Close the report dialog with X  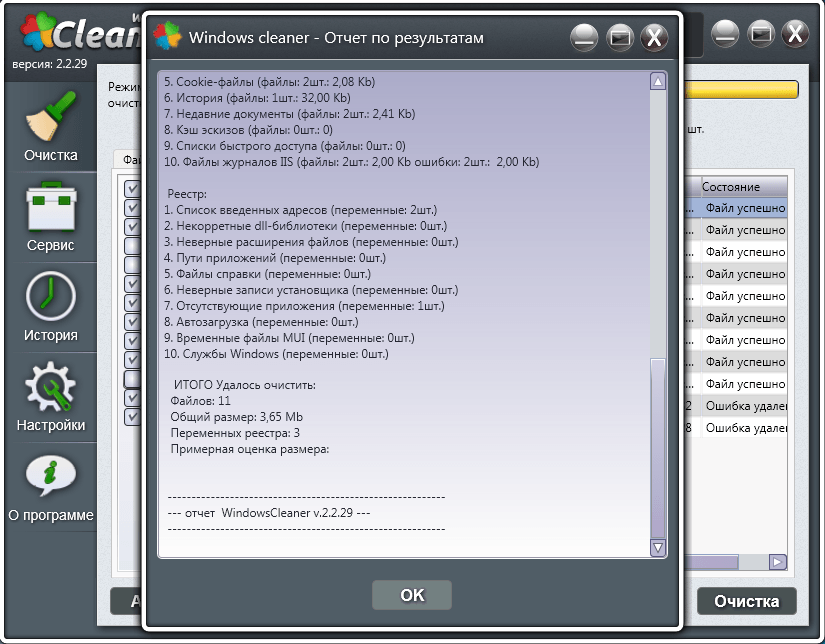coord(655,37)
